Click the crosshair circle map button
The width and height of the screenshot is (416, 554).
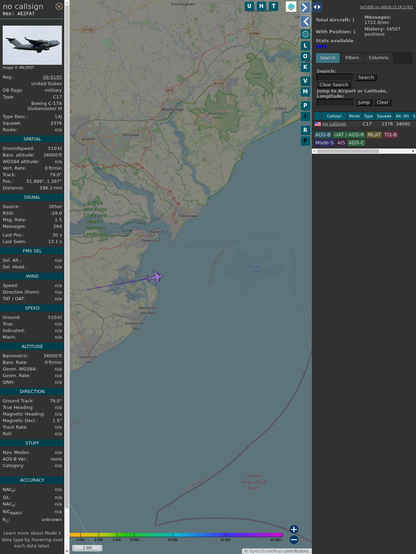click(305, 34)
